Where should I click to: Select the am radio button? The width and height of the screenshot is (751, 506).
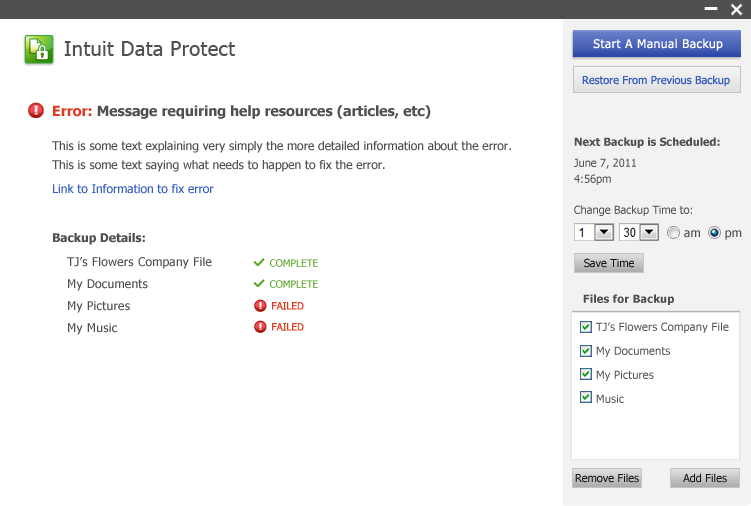click(x=673, y=233)
